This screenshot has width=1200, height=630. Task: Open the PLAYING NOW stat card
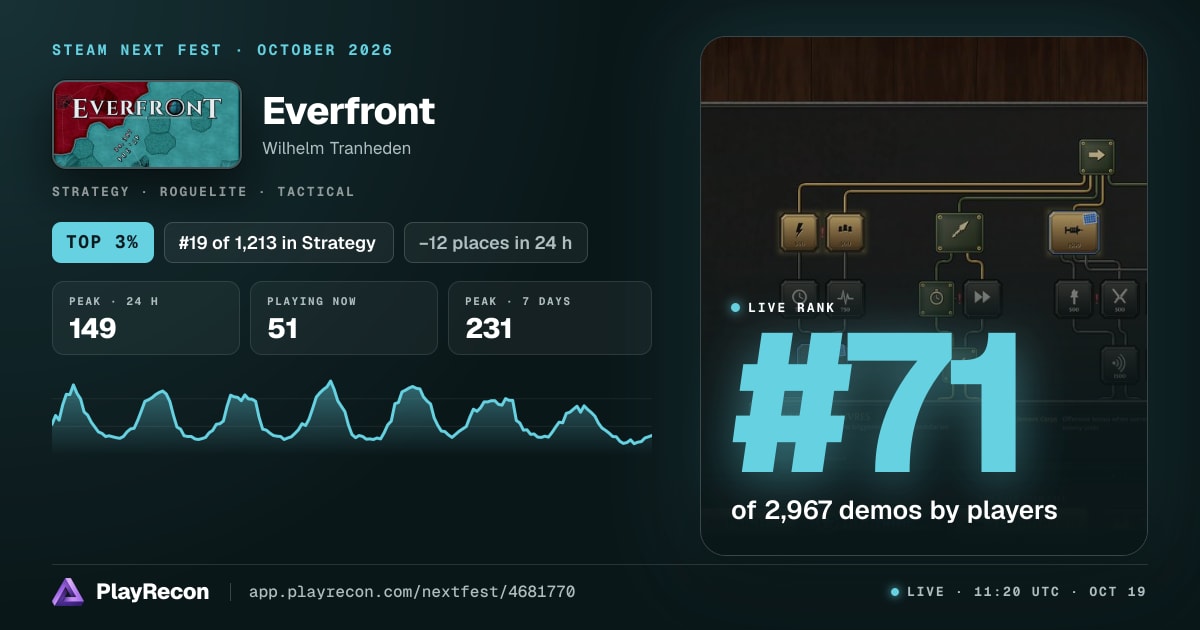pyautogui.click(x=344, y=318)
